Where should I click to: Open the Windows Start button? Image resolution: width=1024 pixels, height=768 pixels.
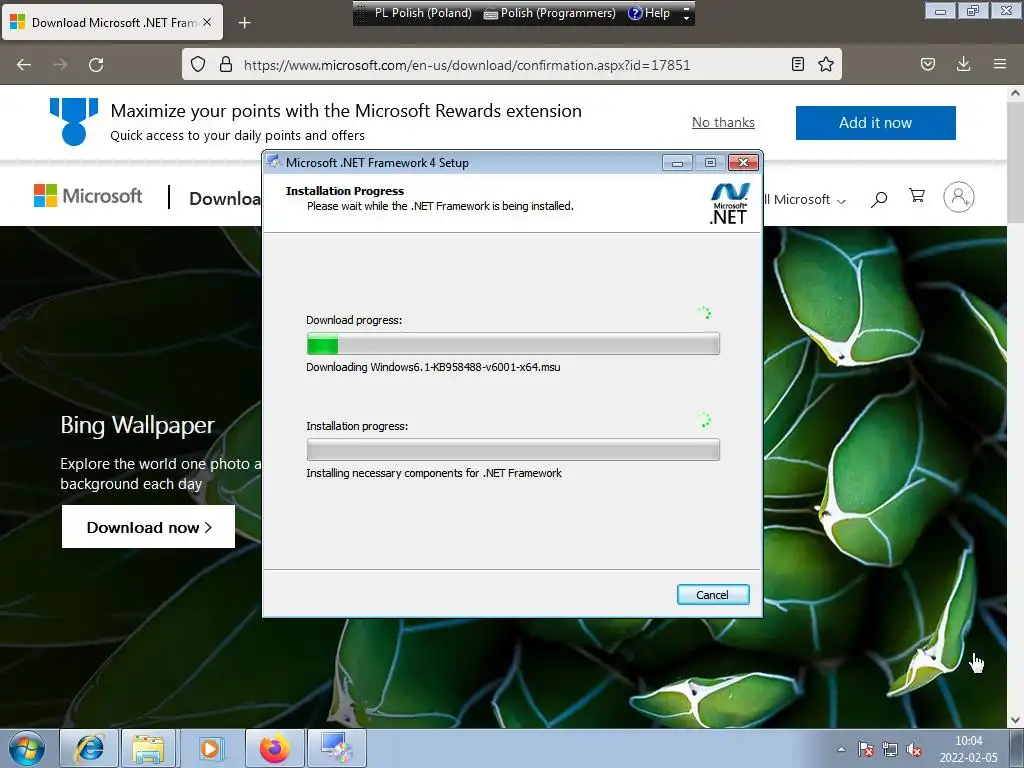pyautogui.click(x=27, y=748)
